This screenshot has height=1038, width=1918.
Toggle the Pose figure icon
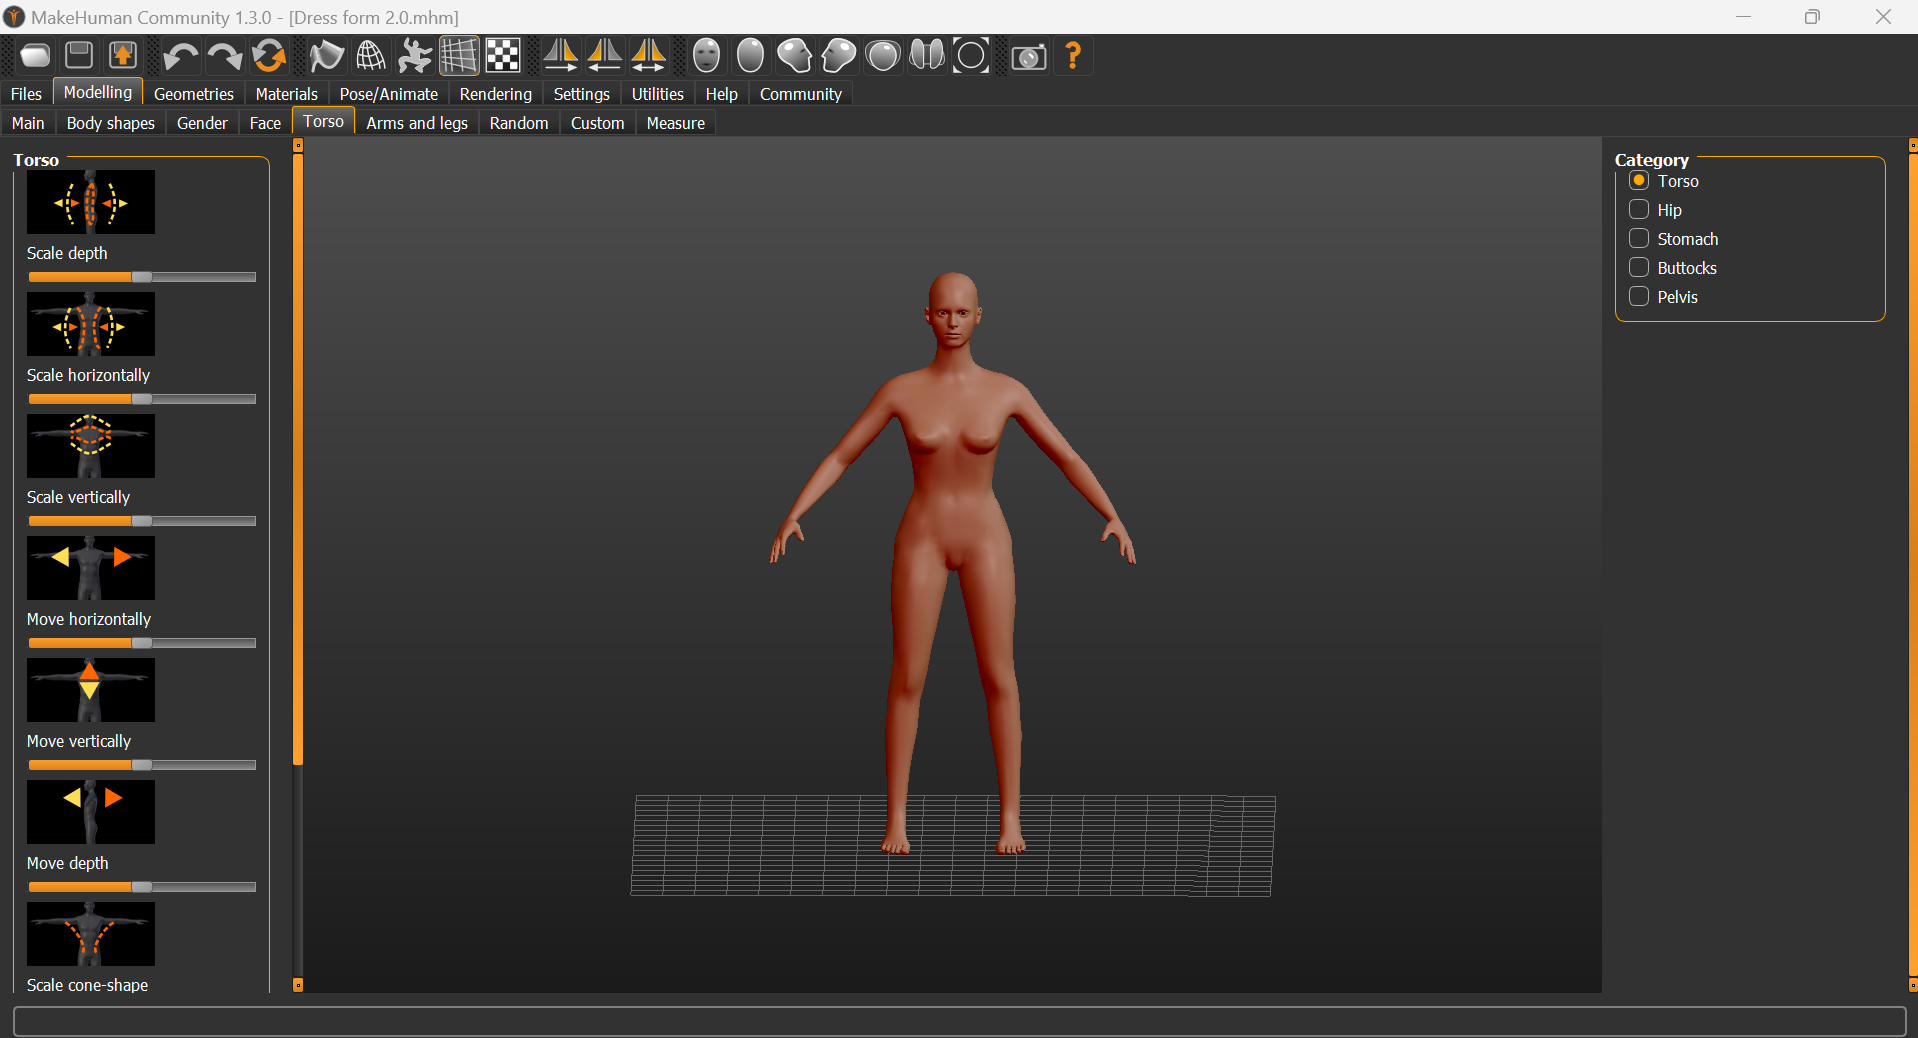tap(414, 56)
